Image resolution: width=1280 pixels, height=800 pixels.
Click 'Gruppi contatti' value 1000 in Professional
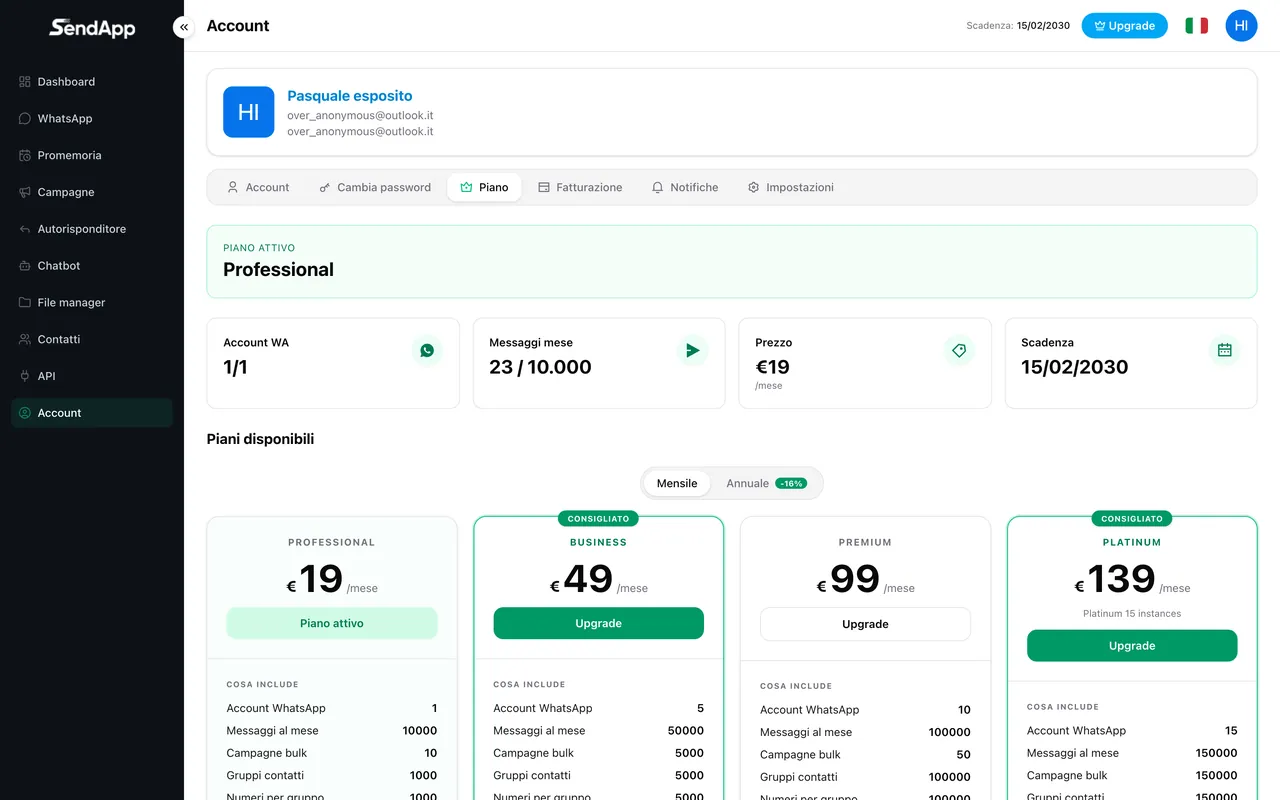point(423,776)
